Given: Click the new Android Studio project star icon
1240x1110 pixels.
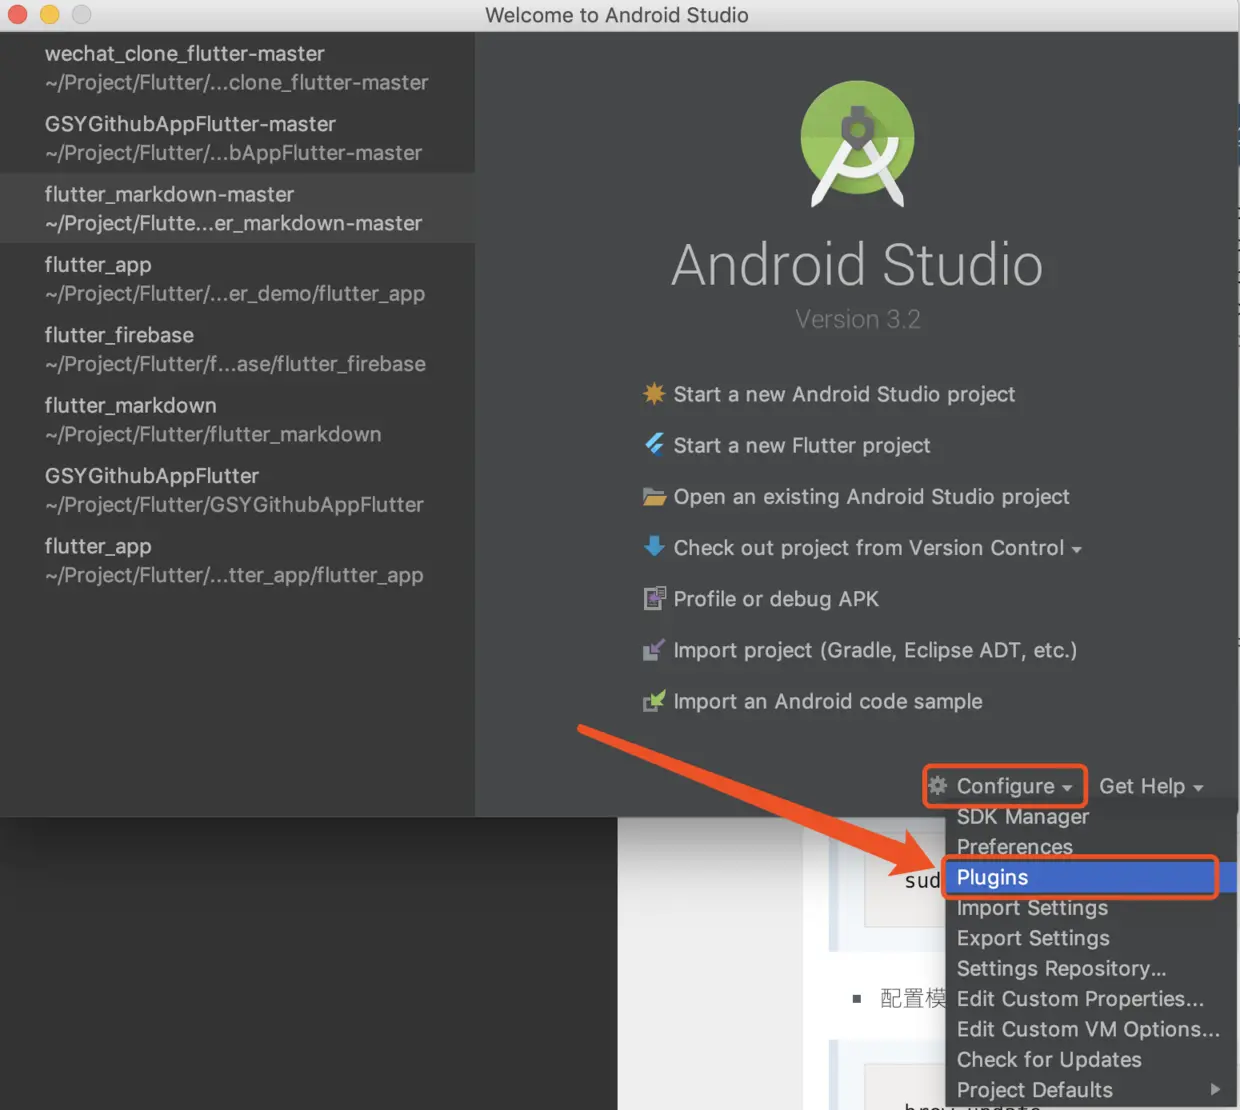Looking at the screenshot, I should pyautogui.click(x=654, y=393).
